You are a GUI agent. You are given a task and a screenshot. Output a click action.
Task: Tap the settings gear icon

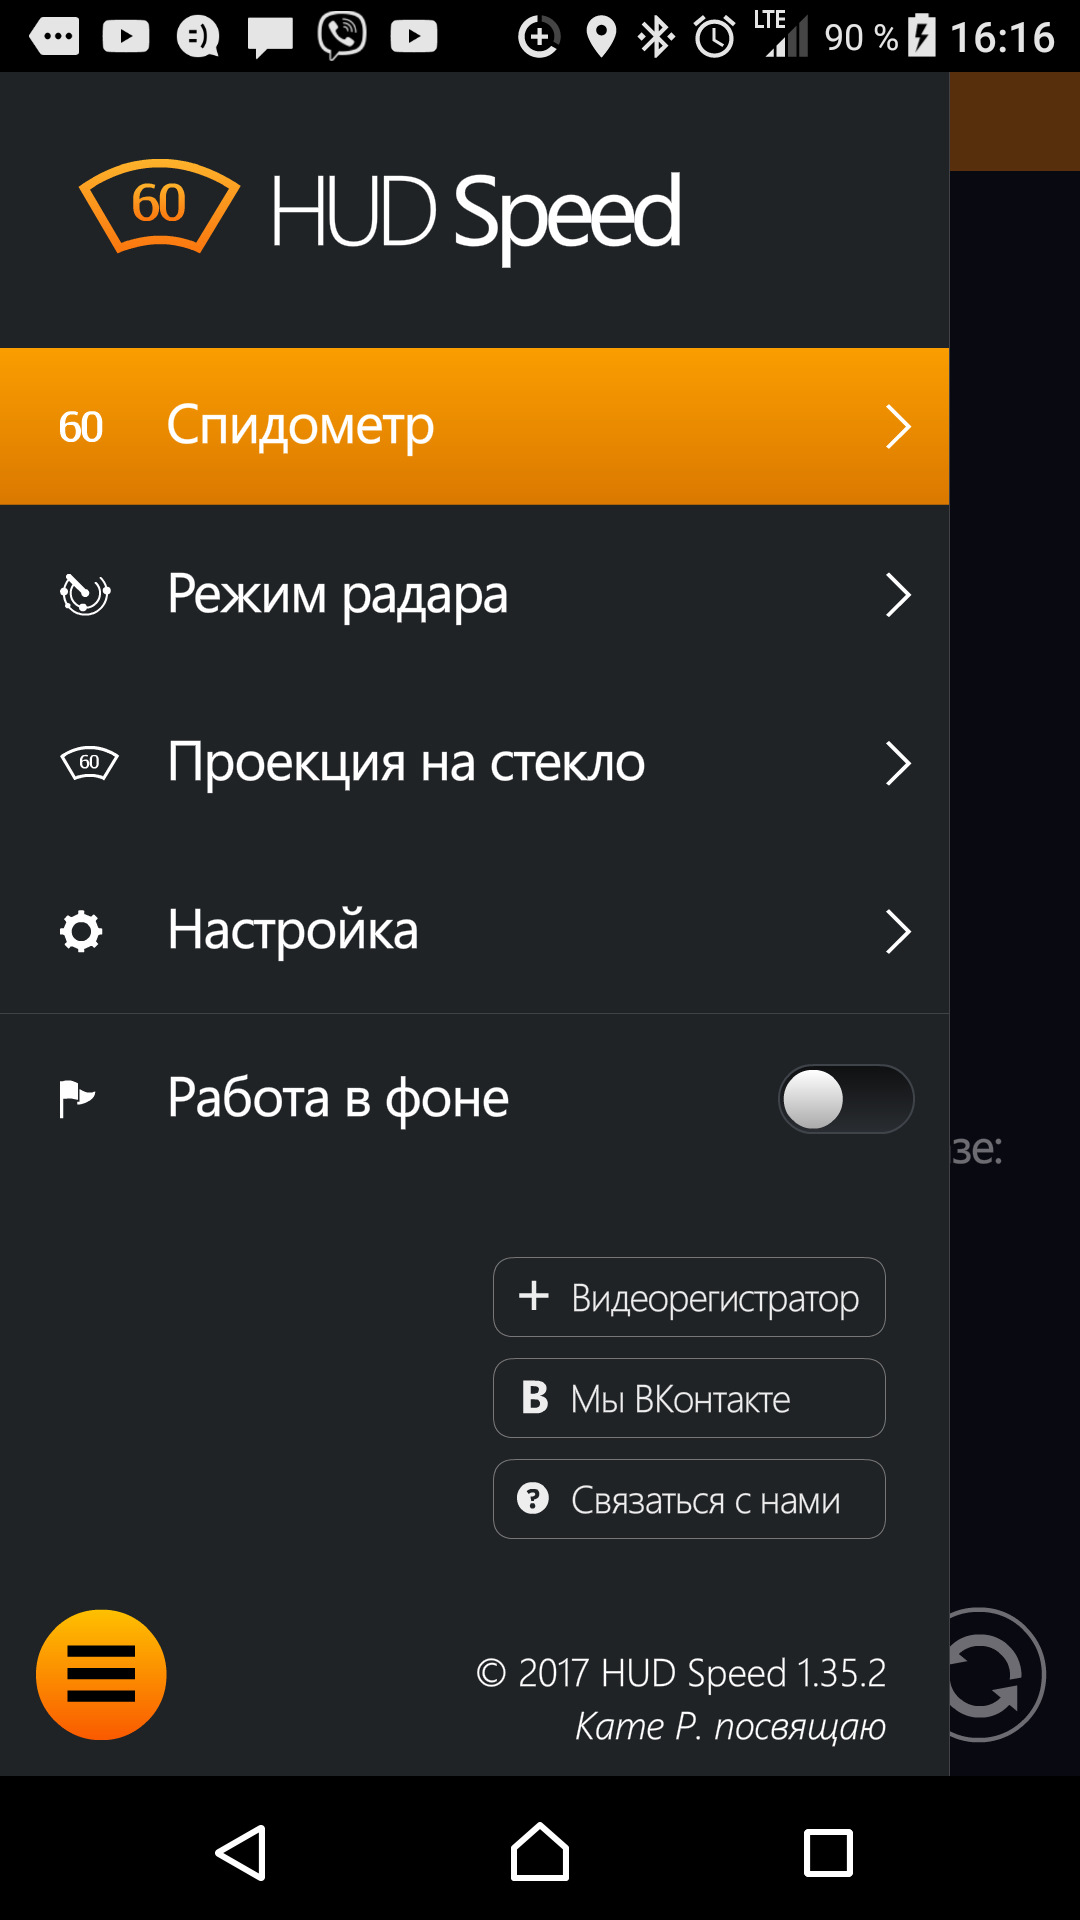(x=81, y=931)
